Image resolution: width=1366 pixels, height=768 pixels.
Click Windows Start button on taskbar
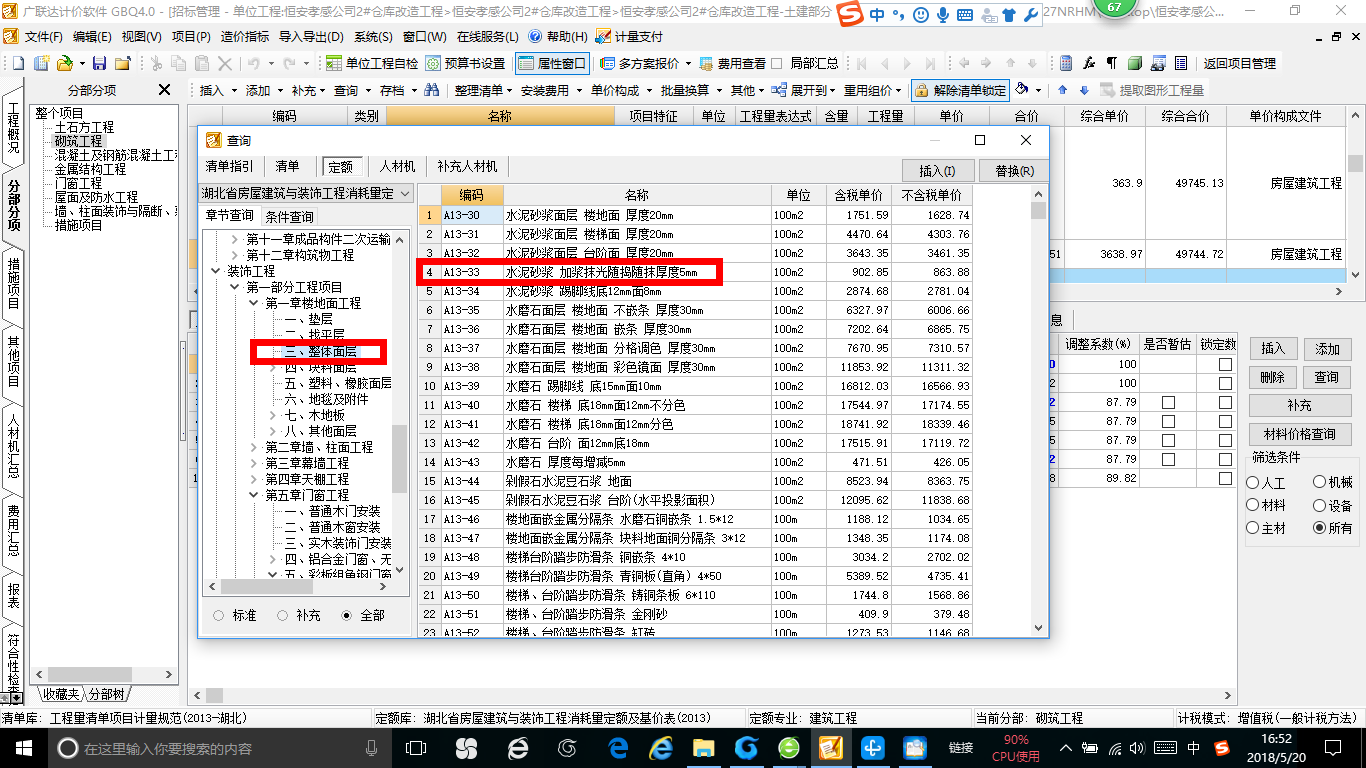(x=23, y=747)
